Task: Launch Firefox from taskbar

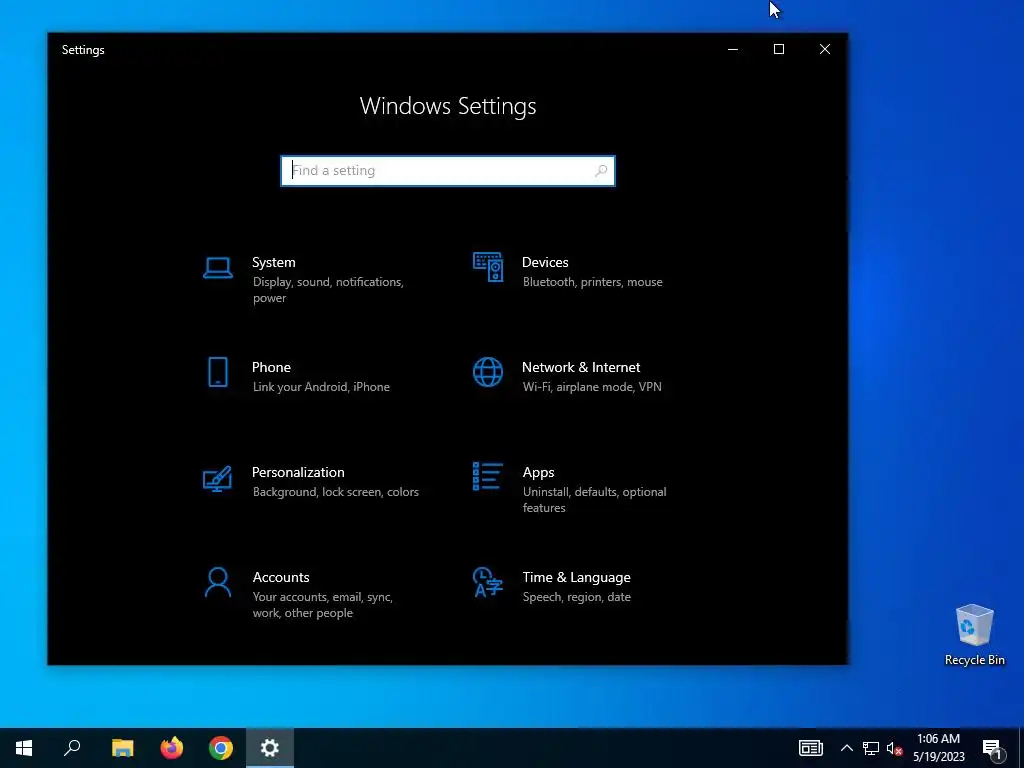Action: tap(172, 748)
